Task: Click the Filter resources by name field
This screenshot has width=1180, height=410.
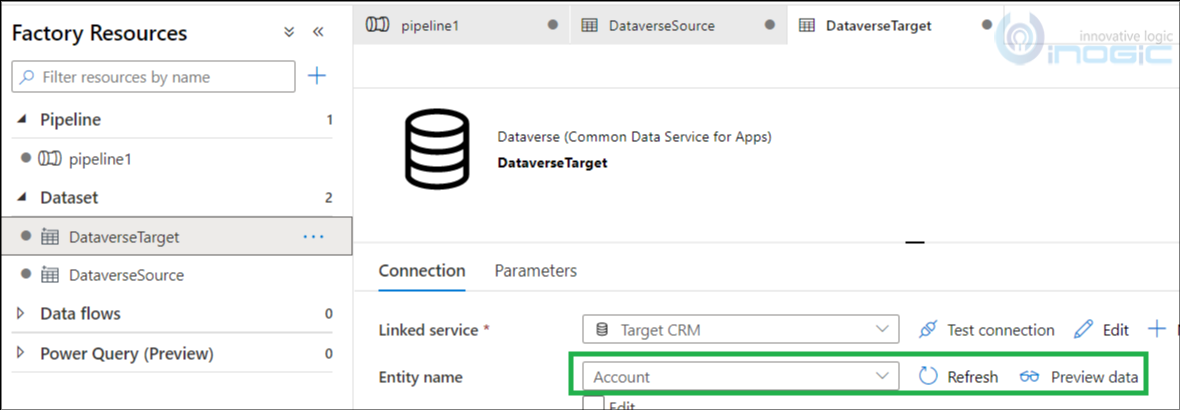Action: click(x=154, y=77)
